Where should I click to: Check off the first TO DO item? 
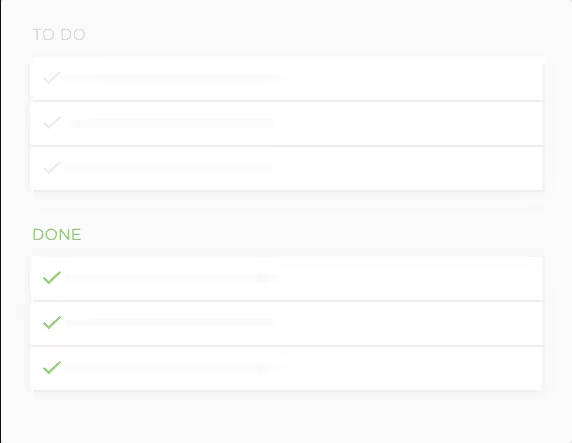tap(52, 78)
